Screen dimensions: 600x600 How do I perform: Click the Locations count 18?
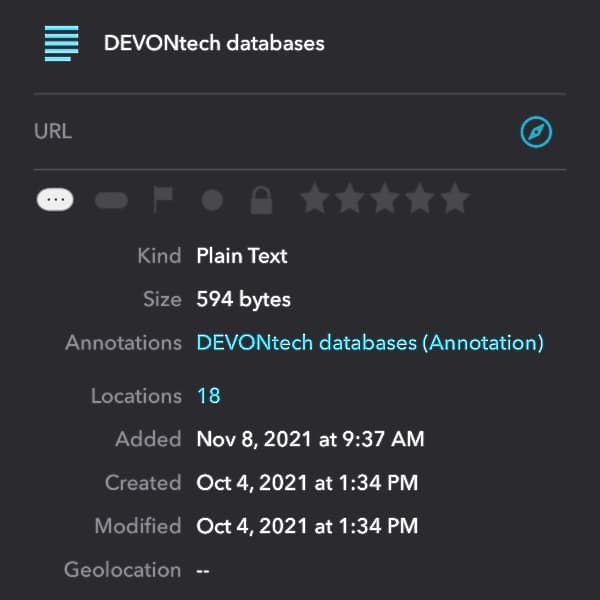tap(209, 396)
